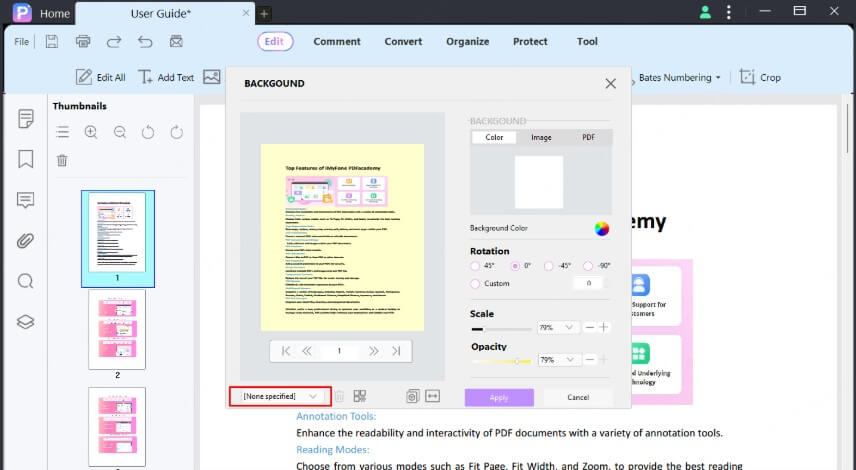Rotate thumbnail counterclockwise
Image resolution: width=856 pixels, height=470 pixels.
(x=148, y=132)
